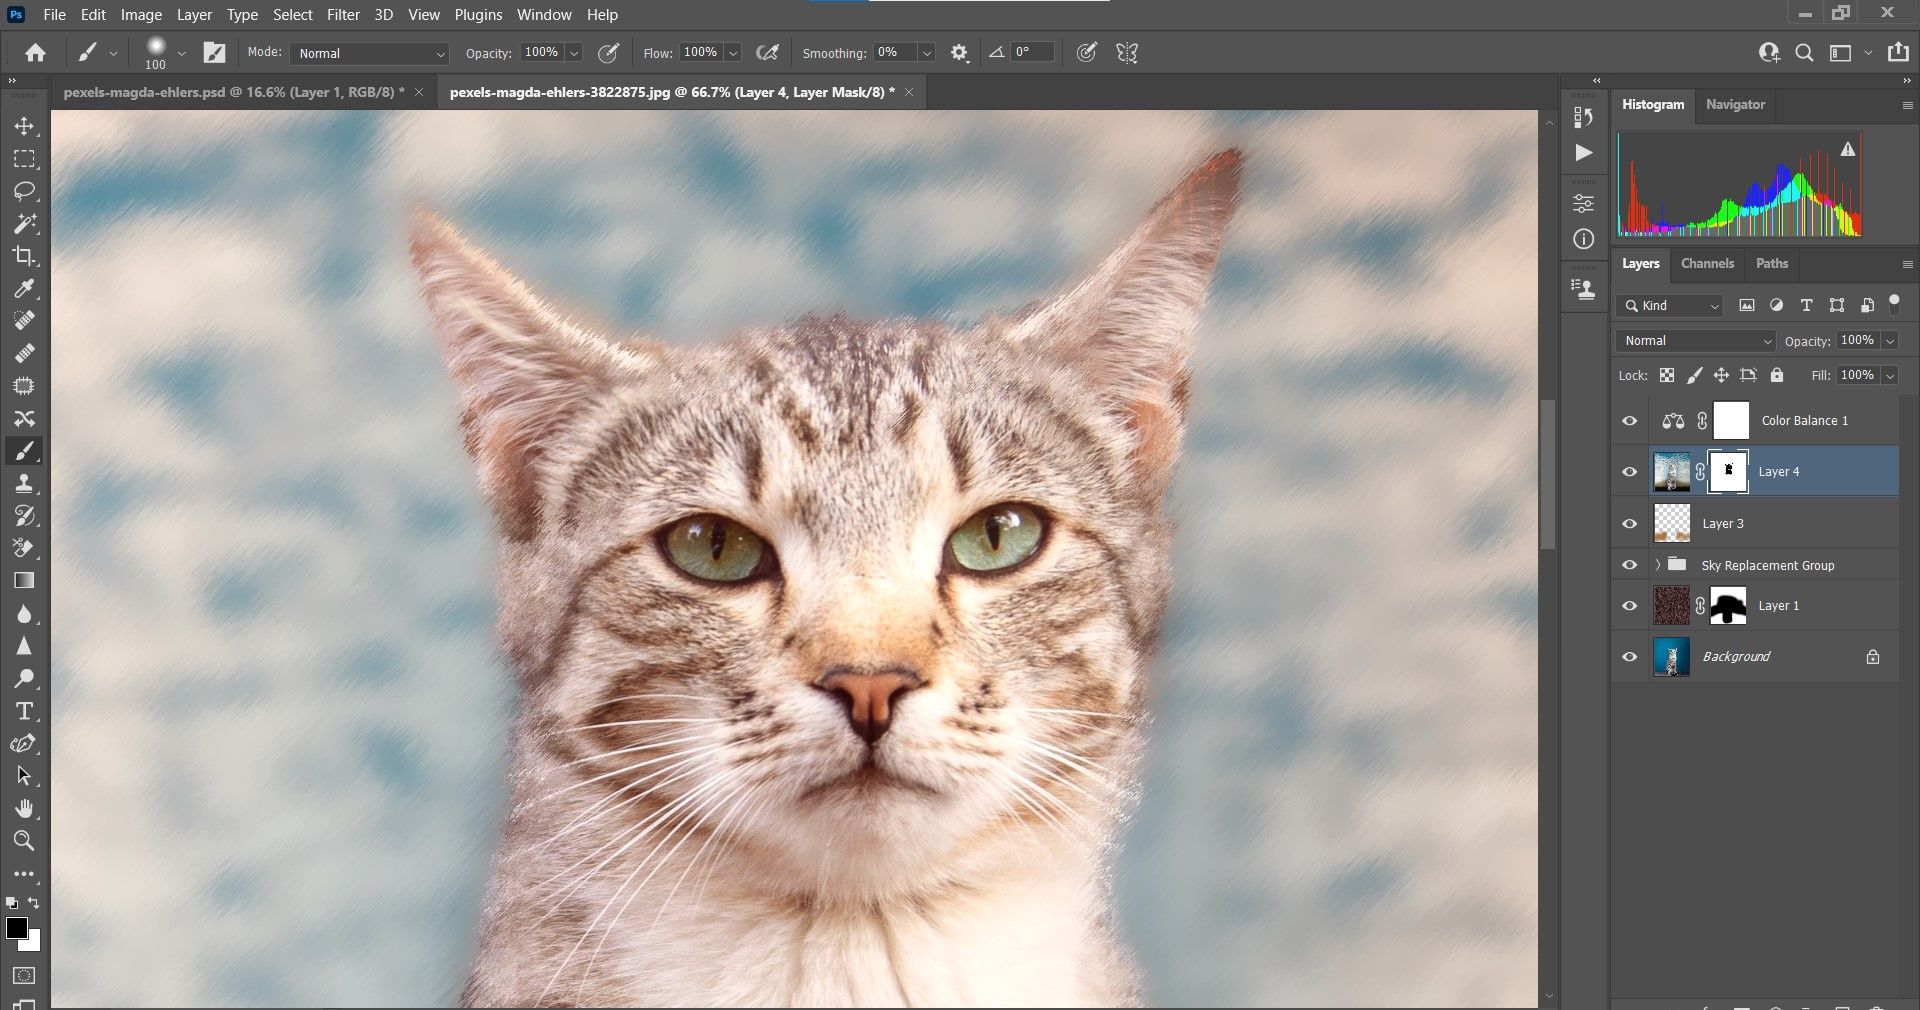Expand the Sky Replacement Group folder

click(x=1657, y=565)
